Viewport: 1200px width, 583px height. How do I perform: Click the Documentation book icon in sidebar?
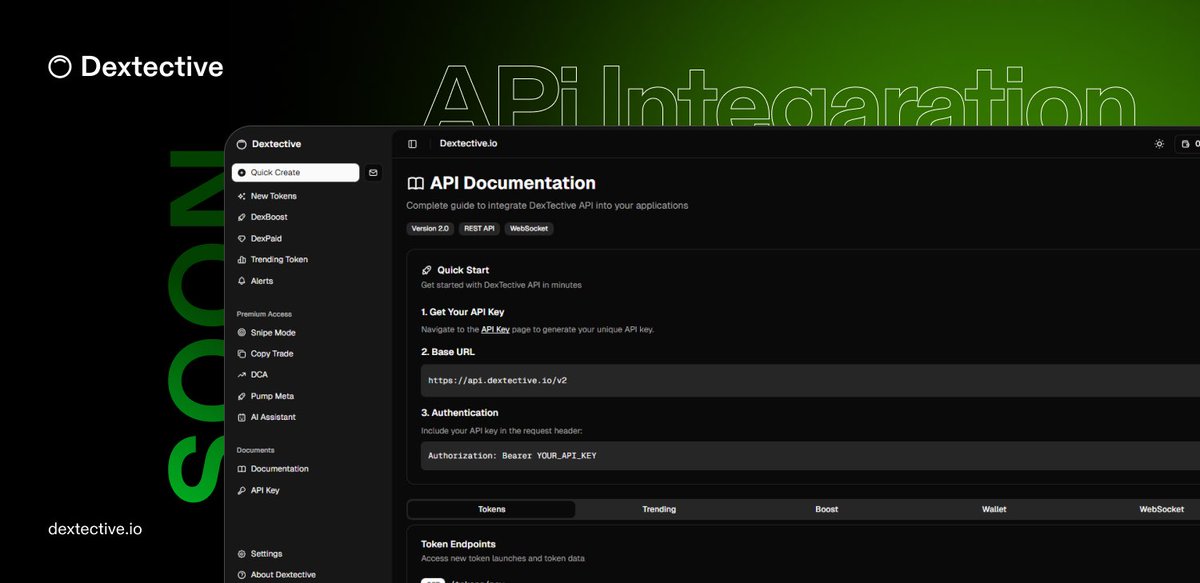[241, 469]
